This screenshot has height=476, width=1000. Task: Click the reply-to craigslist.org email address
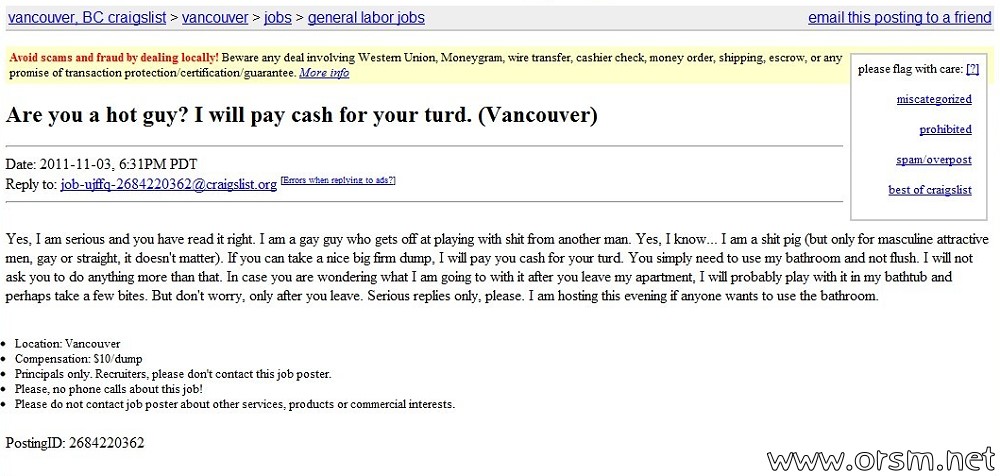point(168,184)
